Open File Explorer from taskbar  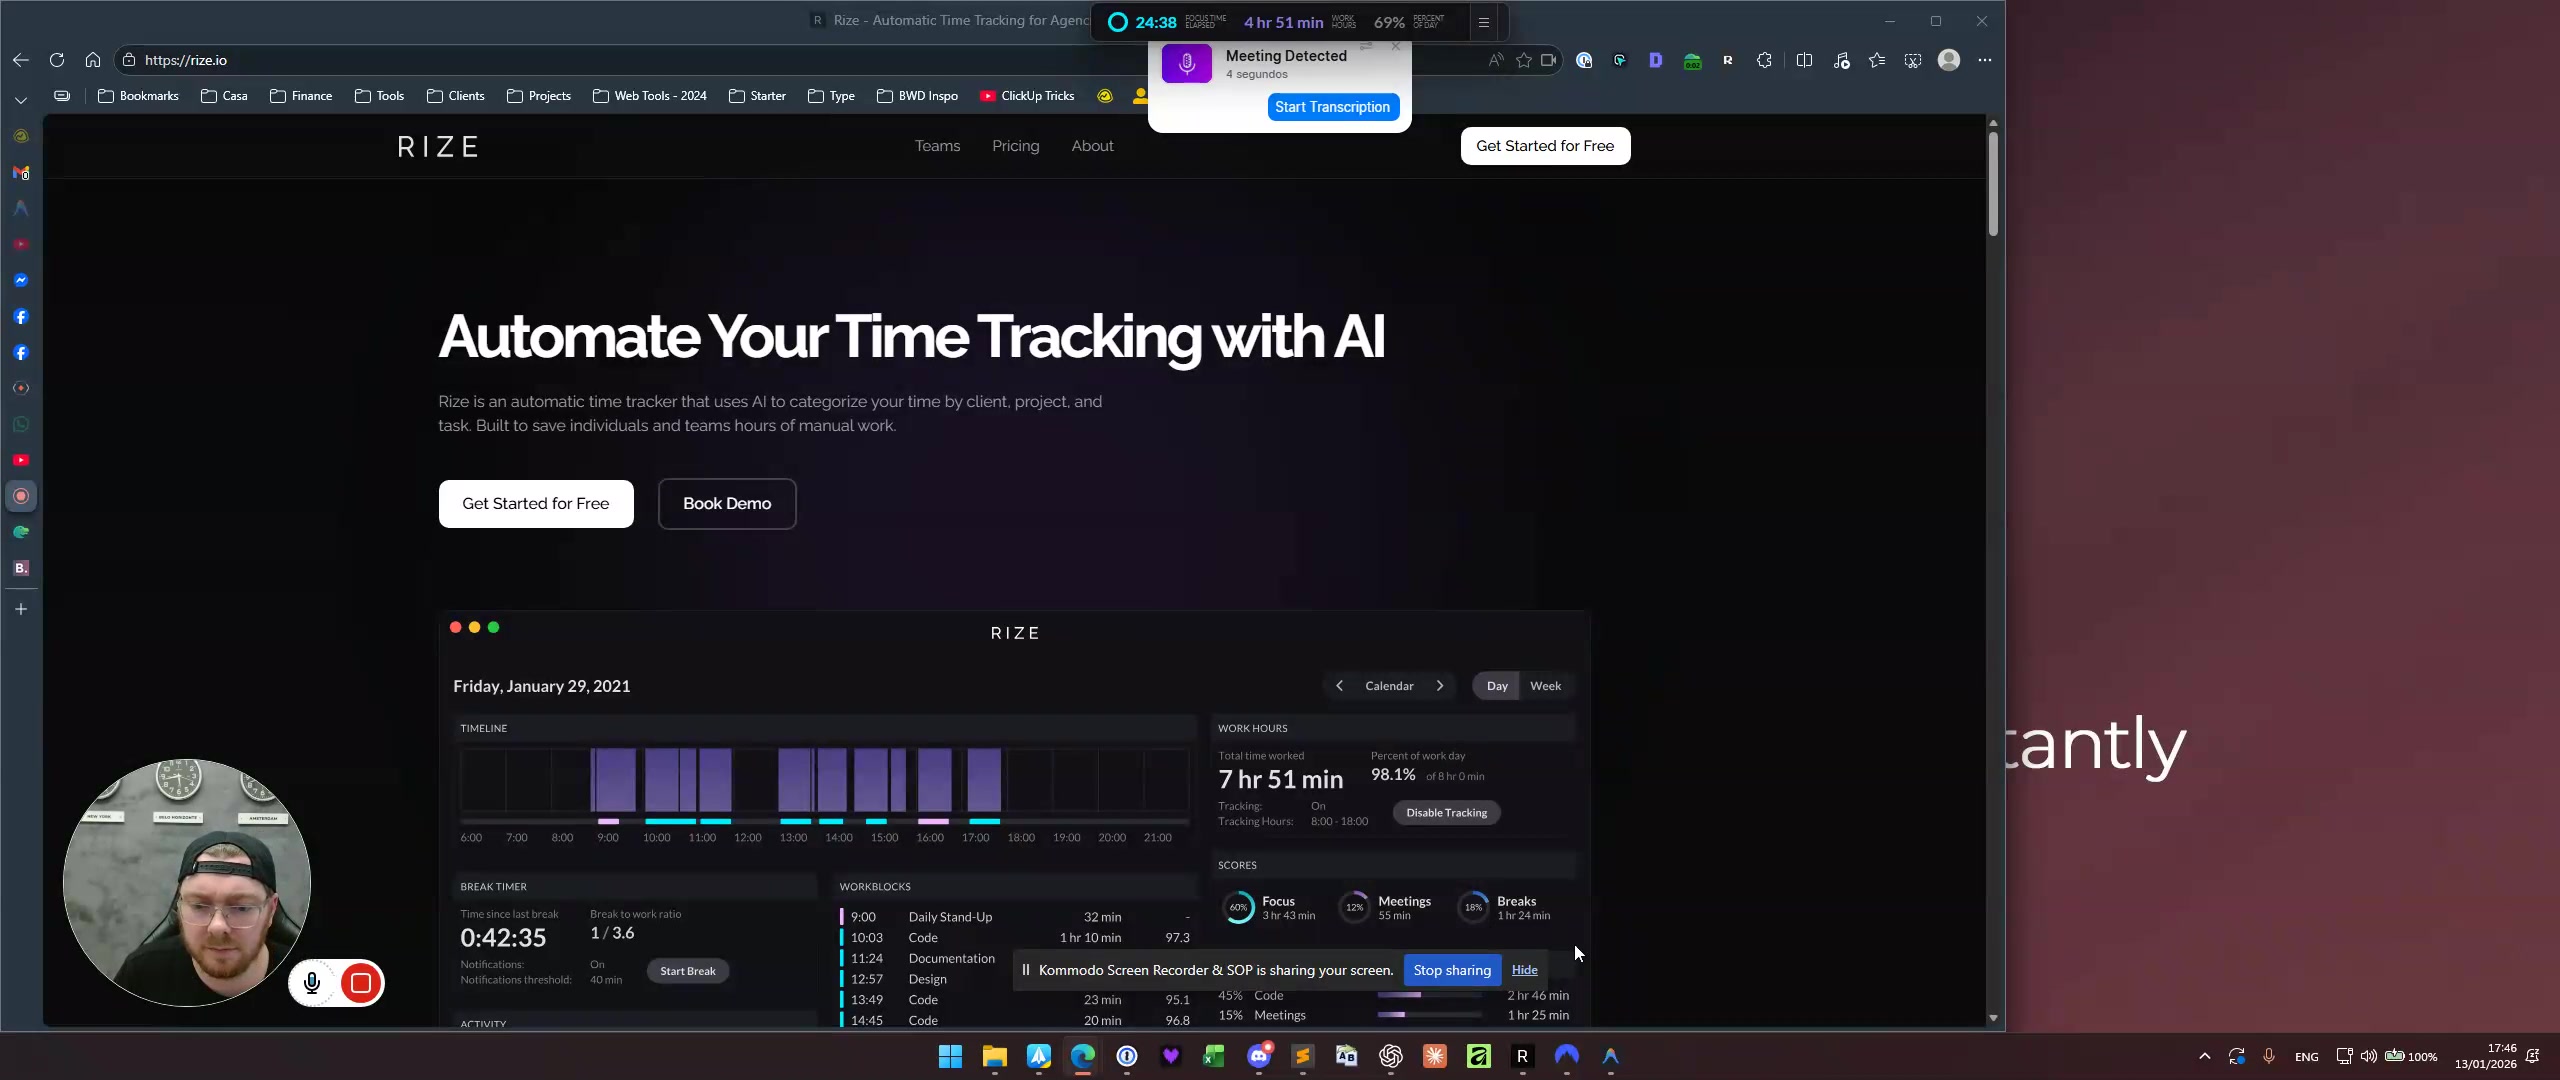(x=994, y=1056)
